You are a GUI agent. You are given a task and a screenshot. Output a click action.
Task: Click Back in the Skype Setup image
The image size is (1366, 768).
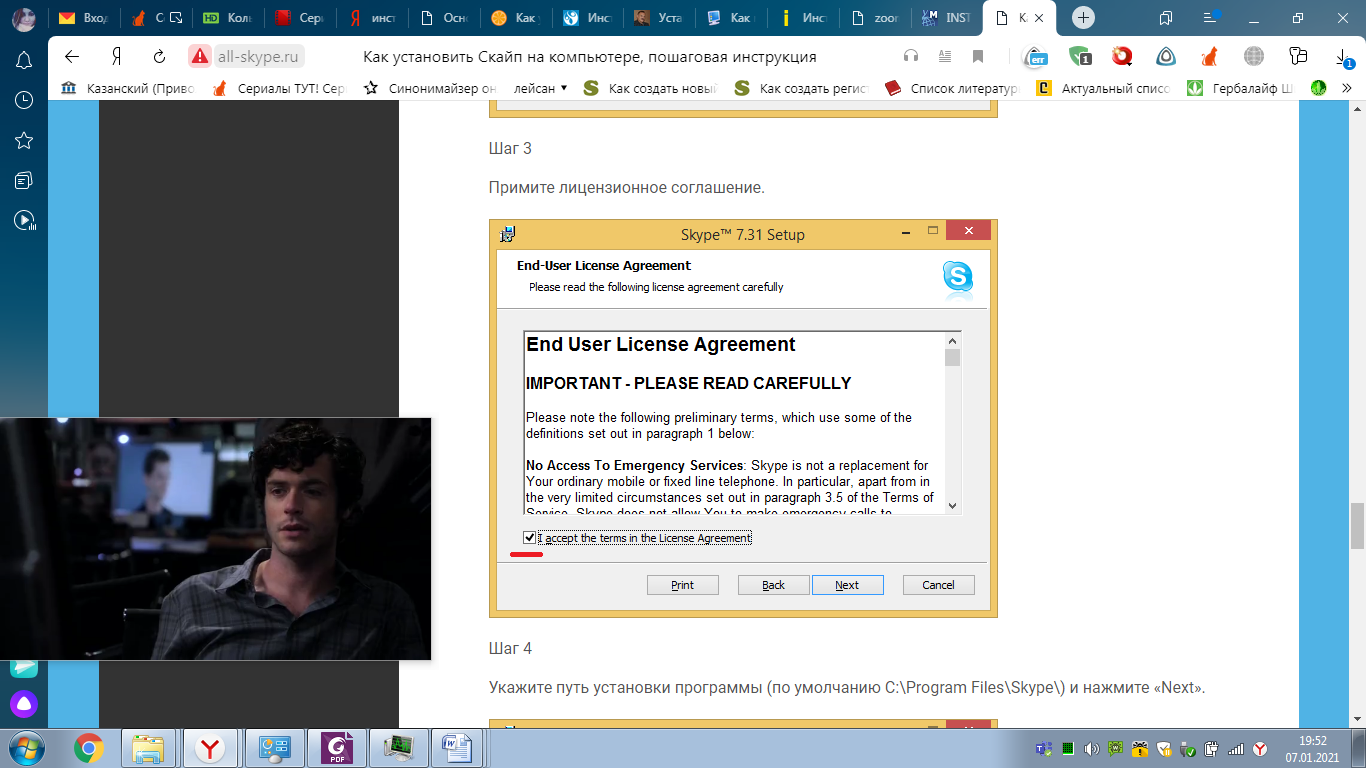[773, 585]
